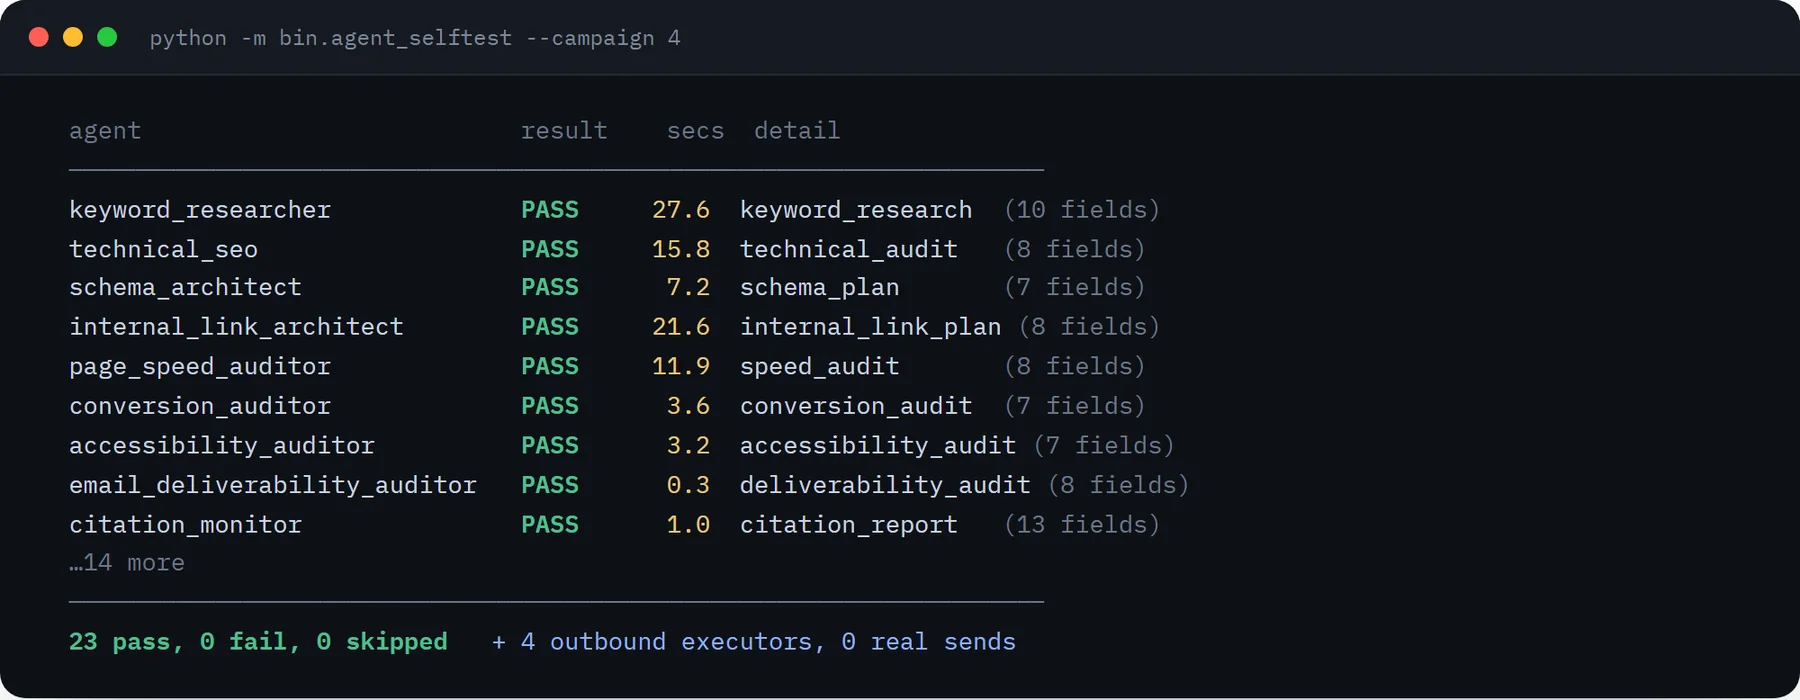Screen dimensions: 1800x700
Task: Click PASS in the page_speed_auditor row
Action: 550,367
